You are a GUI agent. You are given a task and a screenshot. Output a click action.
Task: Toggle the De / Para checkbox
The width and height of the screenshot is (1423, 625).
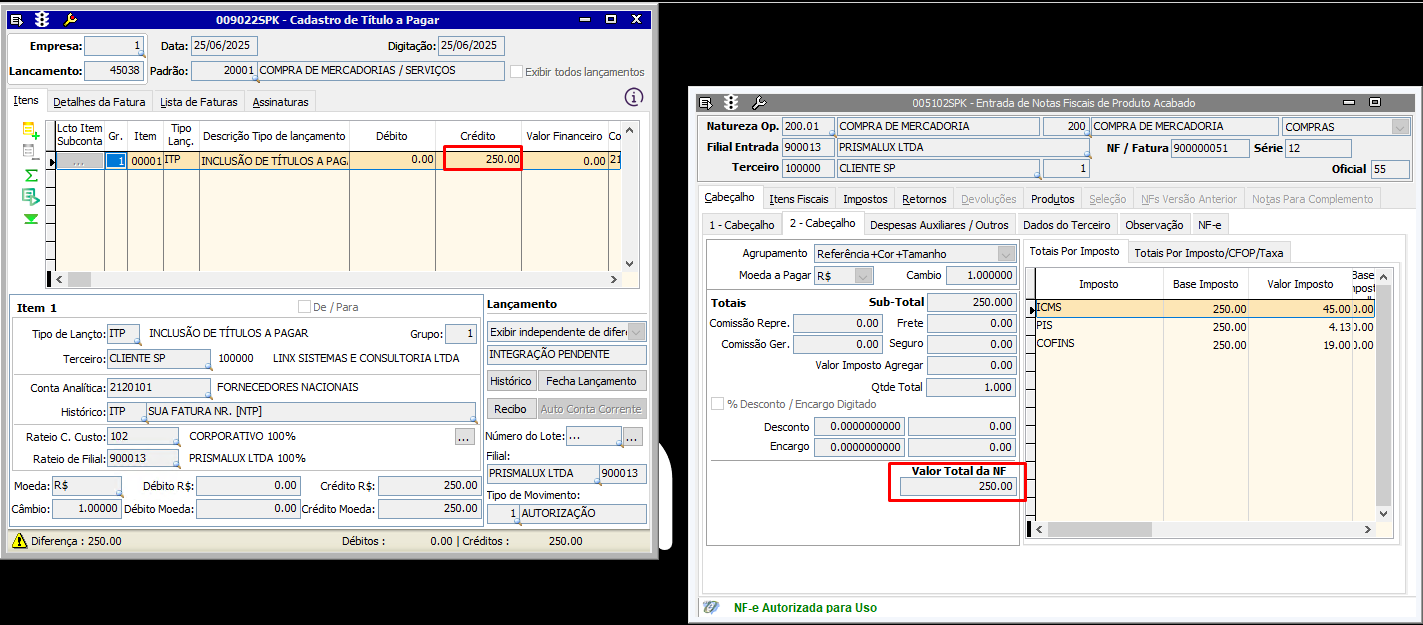pos(304,306)
